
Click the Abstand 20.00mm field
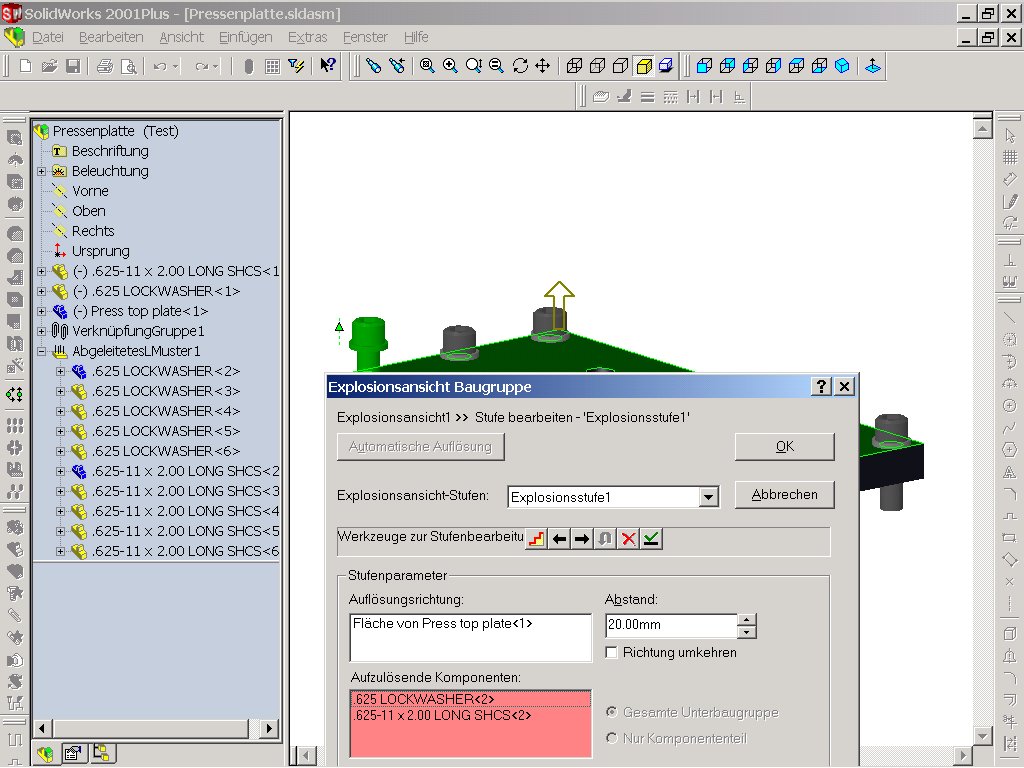pyautogui.click(x=671, y=626)
